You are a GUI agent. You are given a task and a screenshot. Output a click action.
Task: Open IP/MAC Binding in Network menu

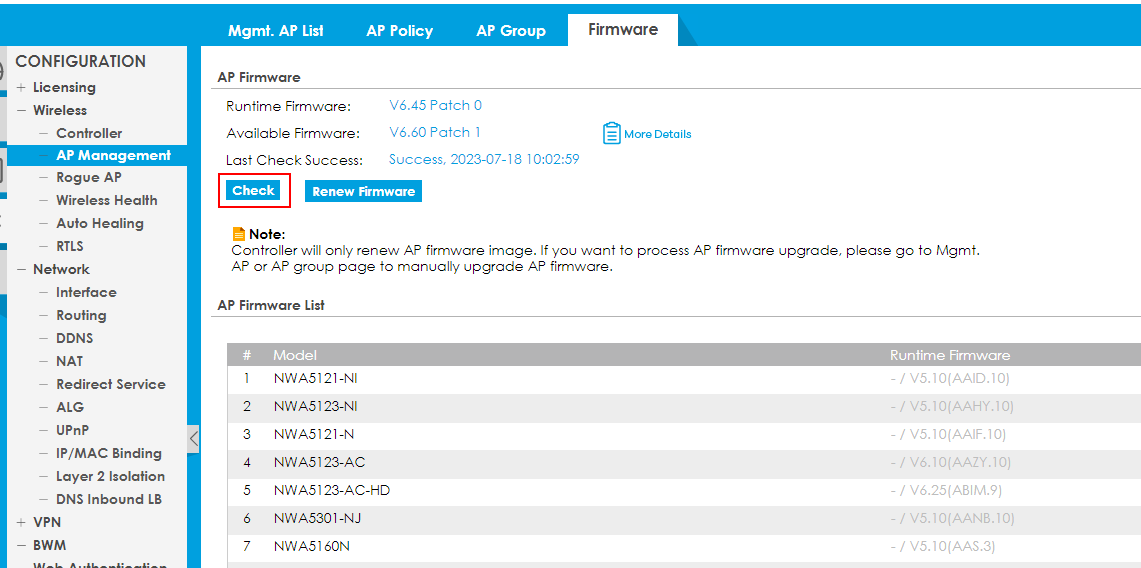(108, 453)
